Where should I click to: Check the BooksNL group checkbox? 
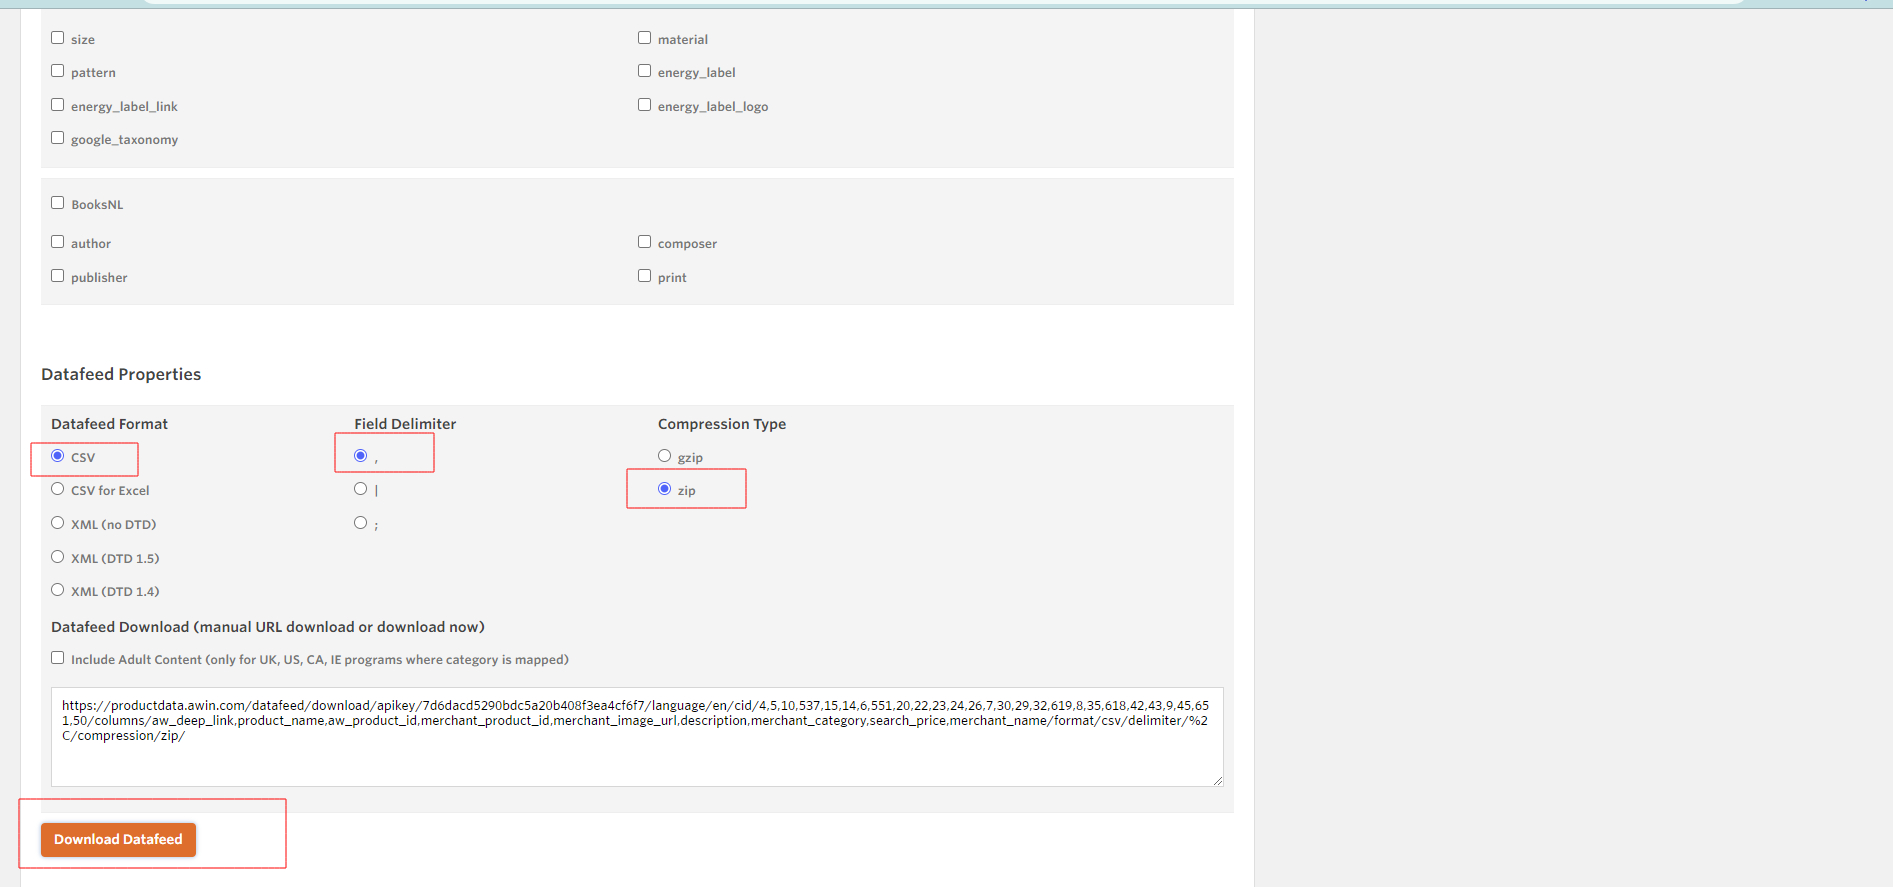click(x=58, y=203)
